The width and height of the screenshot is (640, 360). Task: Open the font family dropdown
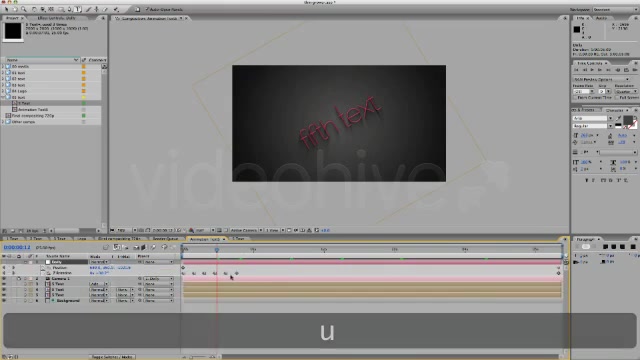(x=593, y=118)
